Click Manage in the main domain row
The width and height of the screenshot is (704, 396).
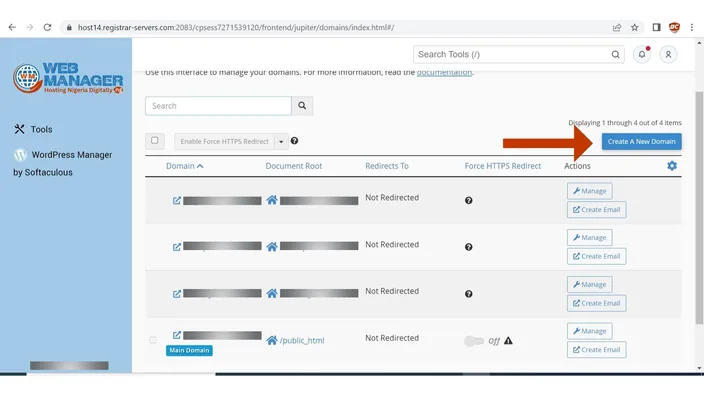[x=590, y=331]
